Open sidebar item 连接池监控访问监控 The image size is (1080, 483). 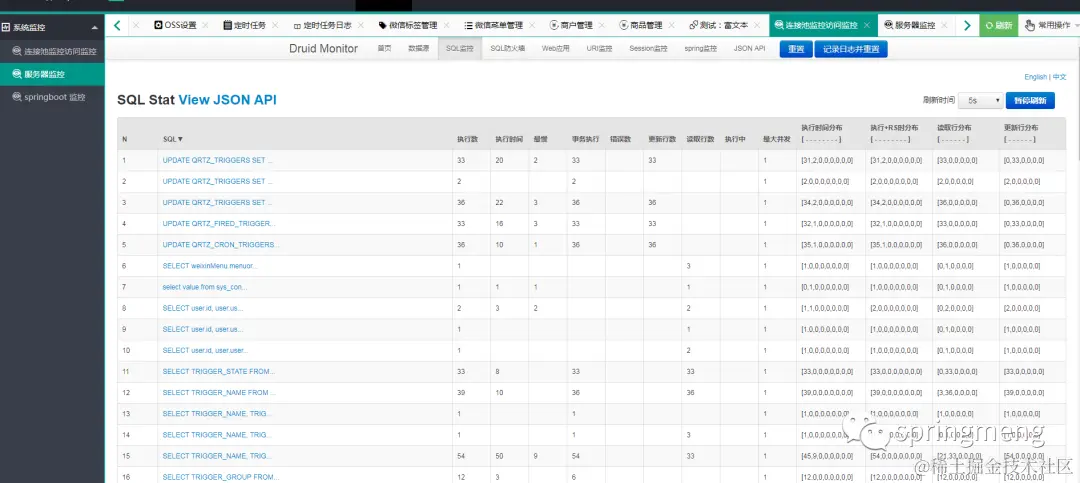52,52
